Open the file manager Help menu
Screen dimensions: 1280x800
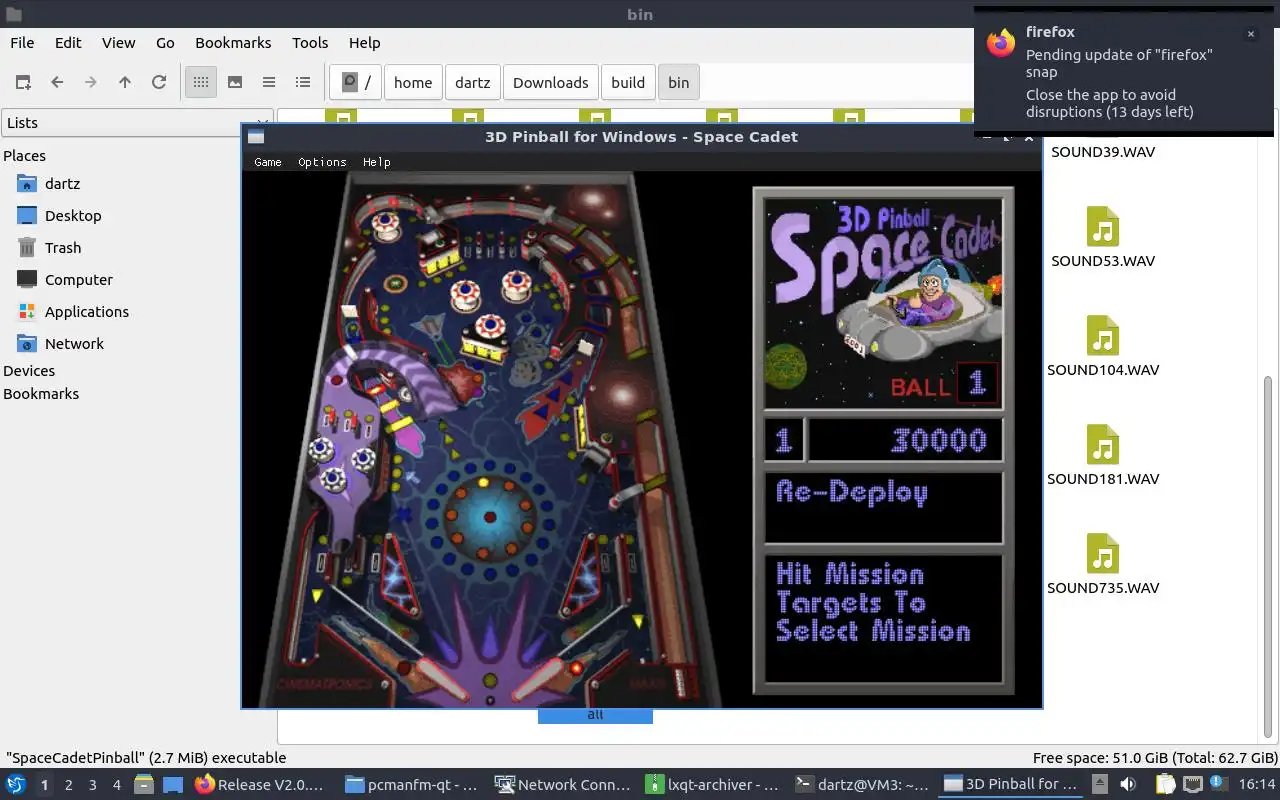[x=364, y=42]
